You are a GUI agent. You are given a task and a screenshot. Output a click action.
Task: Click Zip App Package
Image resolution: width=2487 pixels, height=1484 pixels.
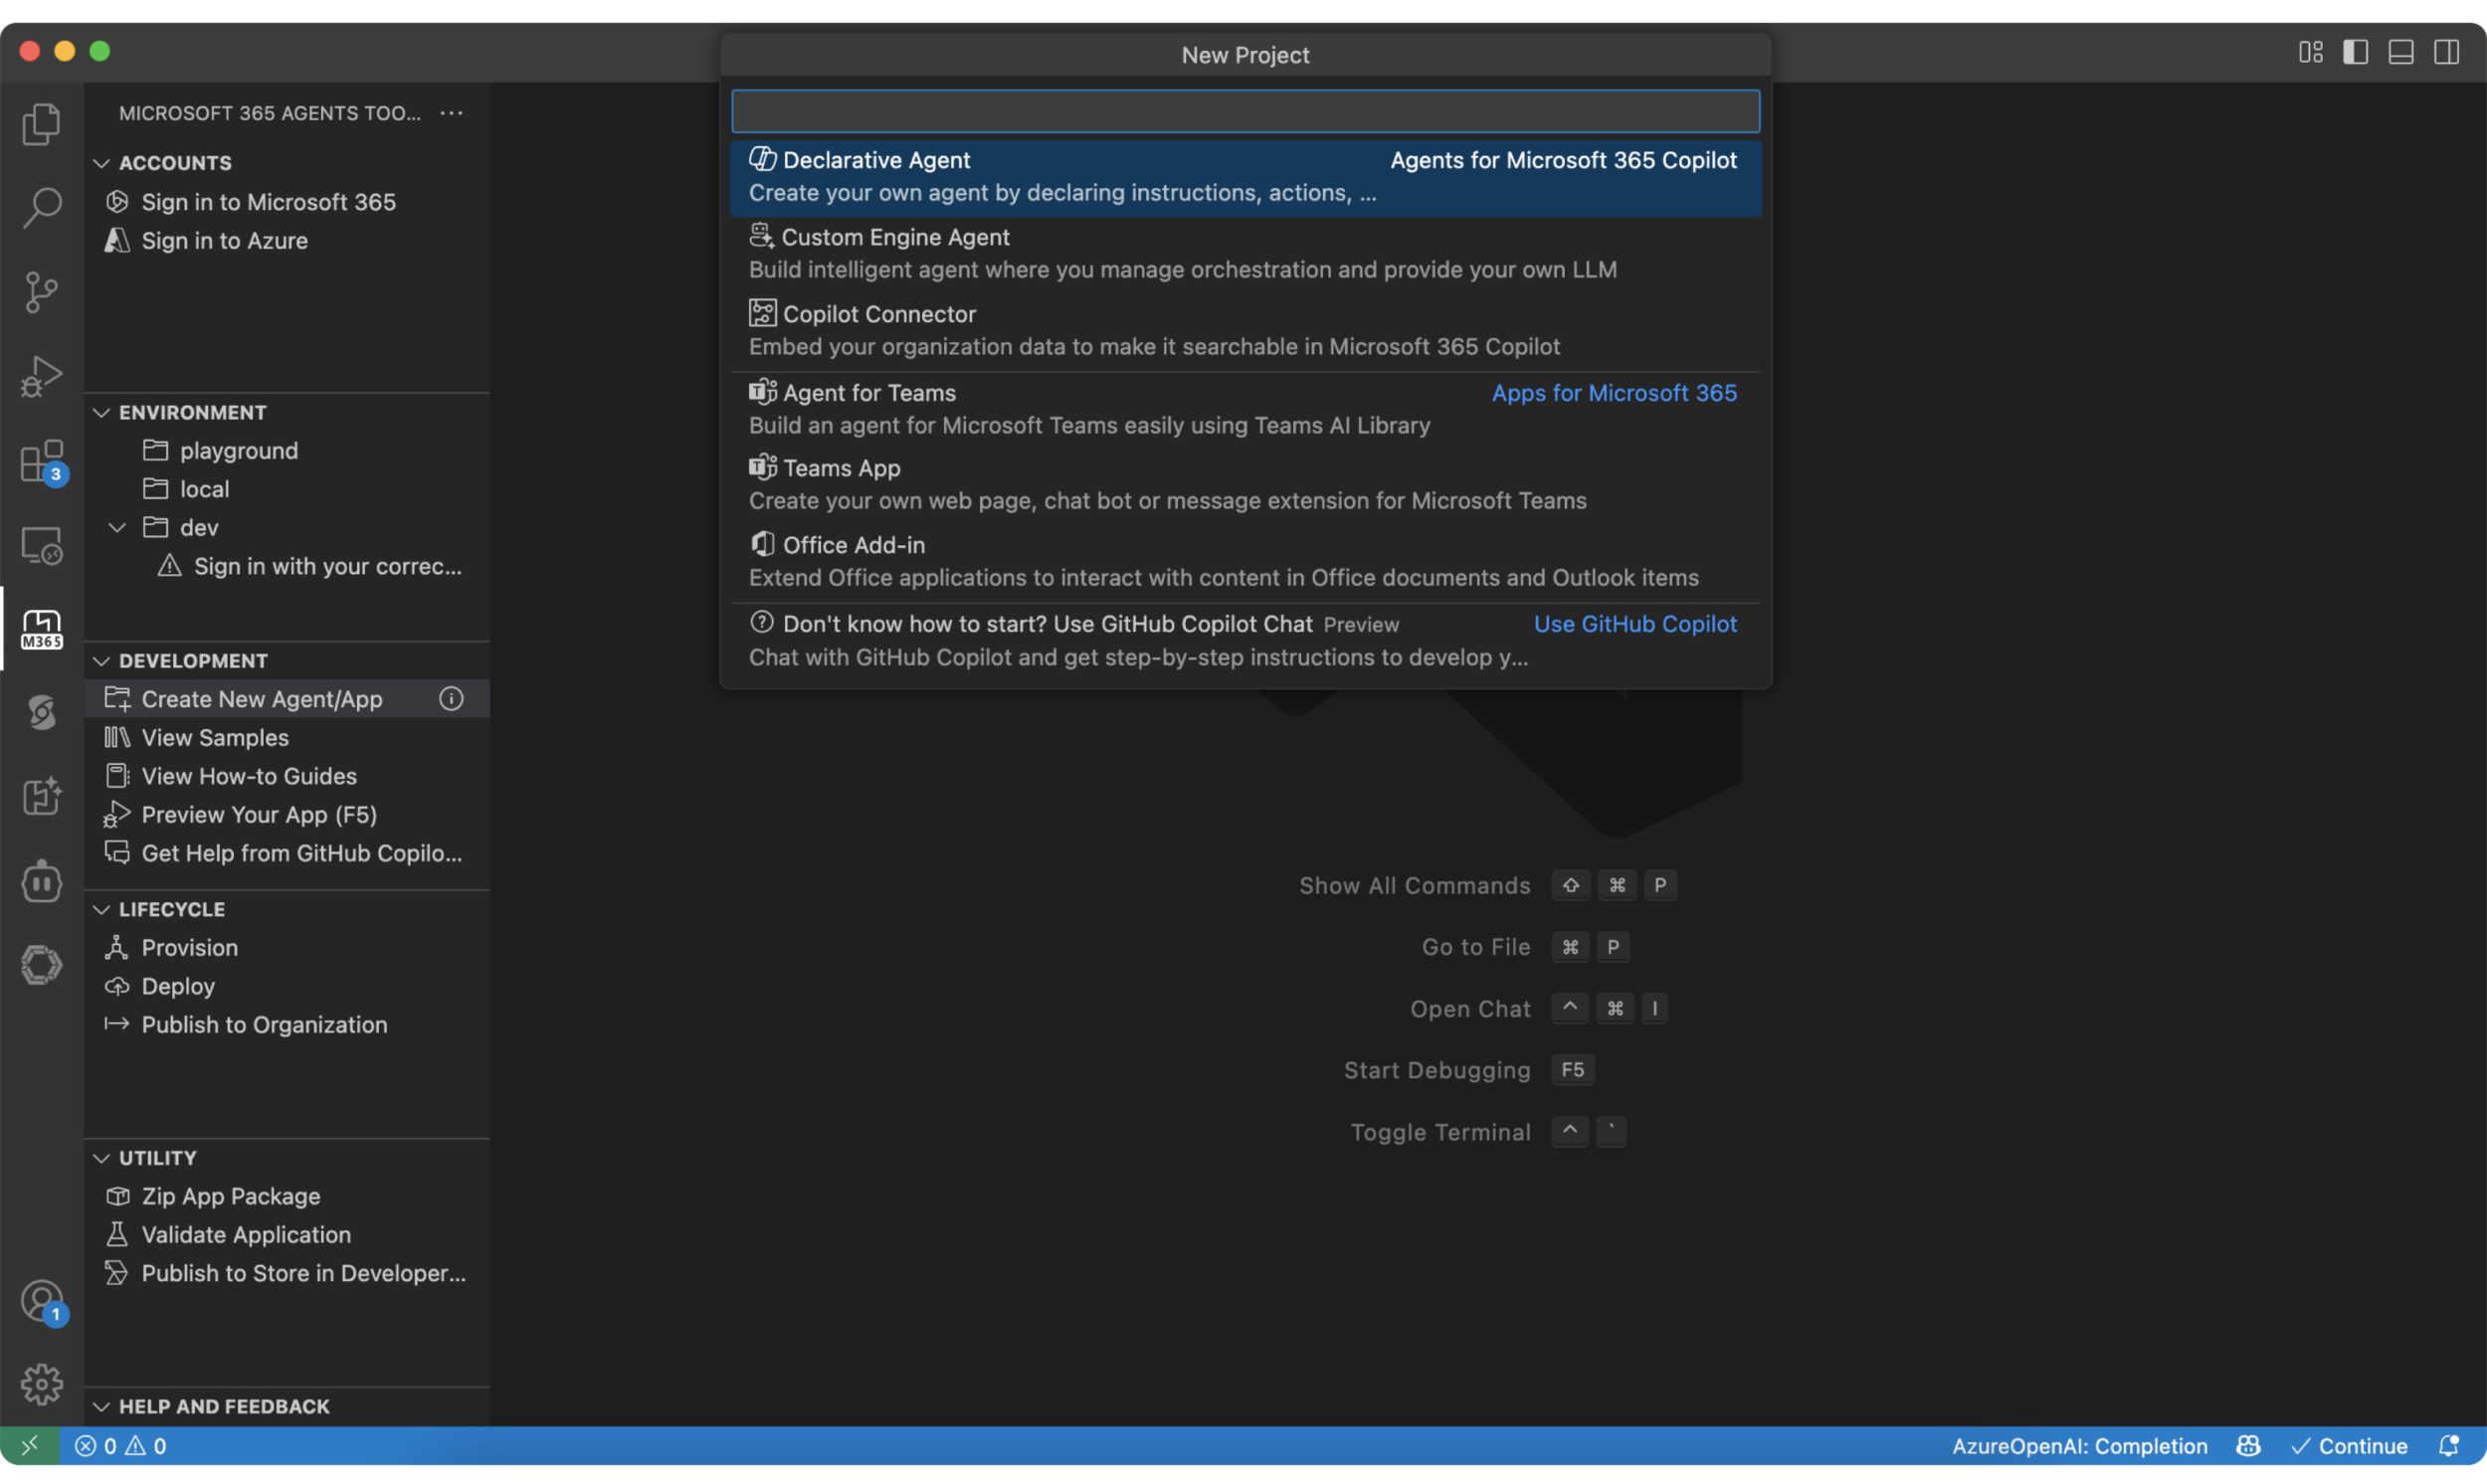click(x=287, y=1195)
